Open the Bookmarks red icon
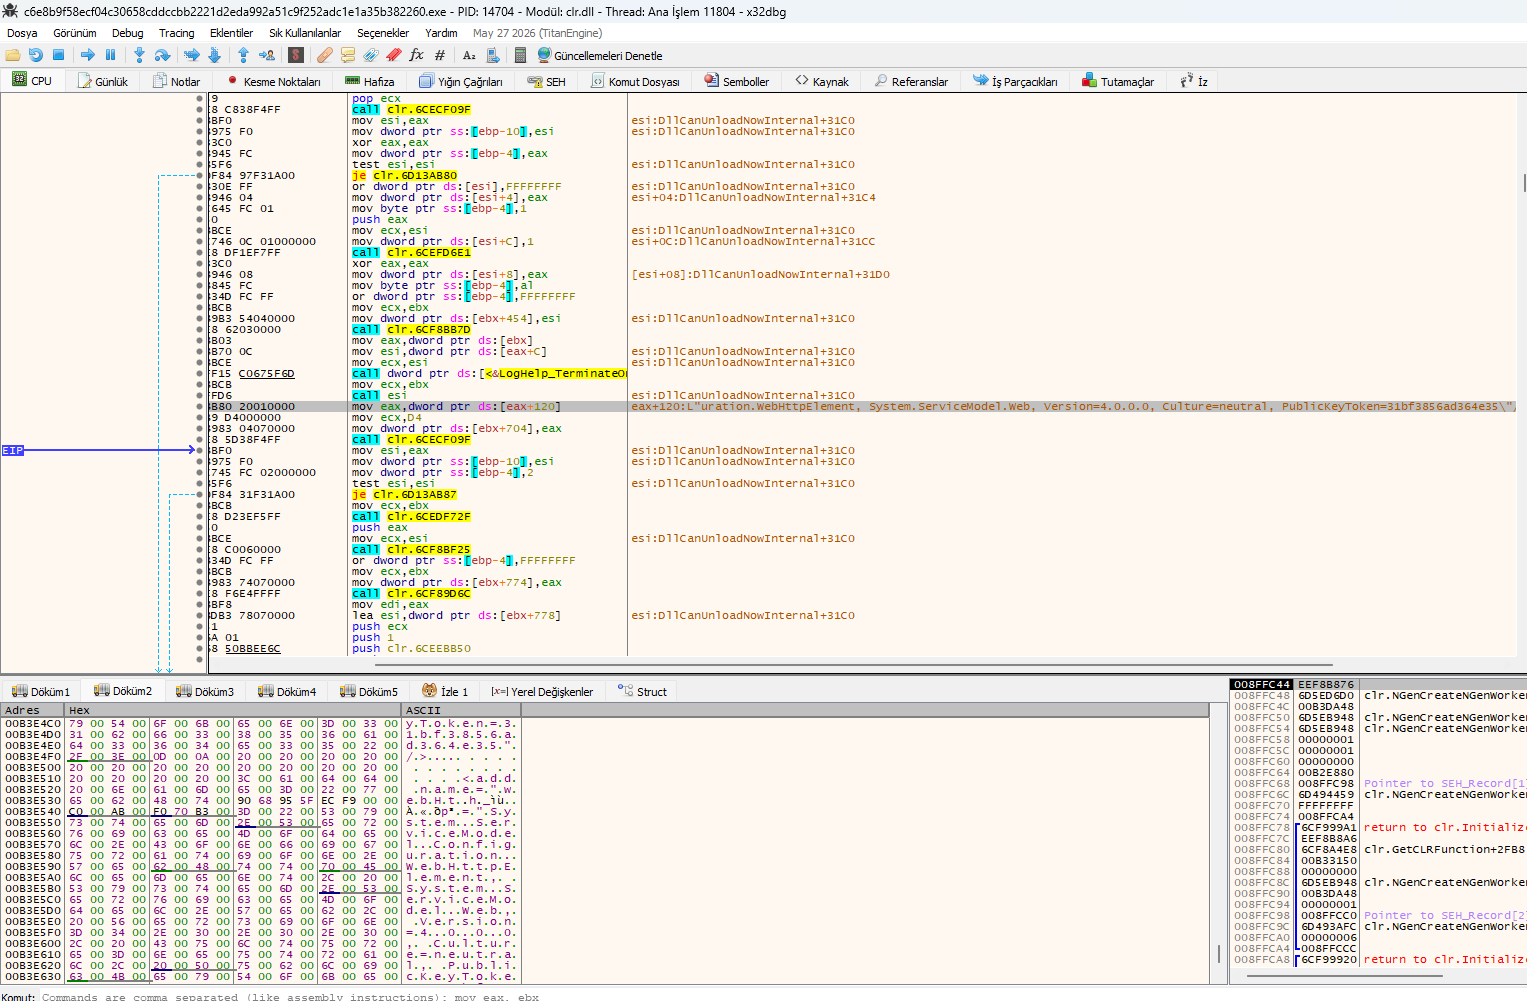The height and width of the screenshot is (1001, 1527). click(x=394, y=55)
